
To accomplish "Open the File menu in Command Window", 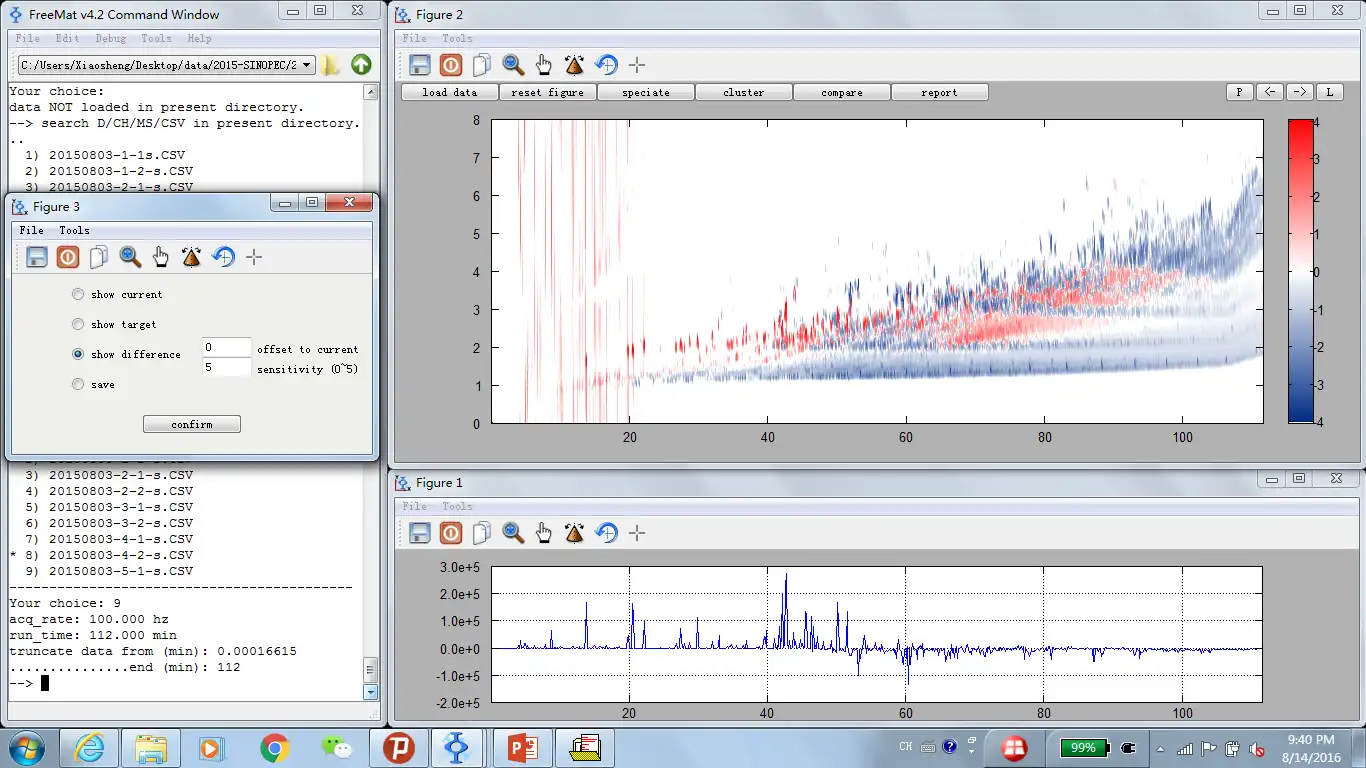I will tap(28, 38).
